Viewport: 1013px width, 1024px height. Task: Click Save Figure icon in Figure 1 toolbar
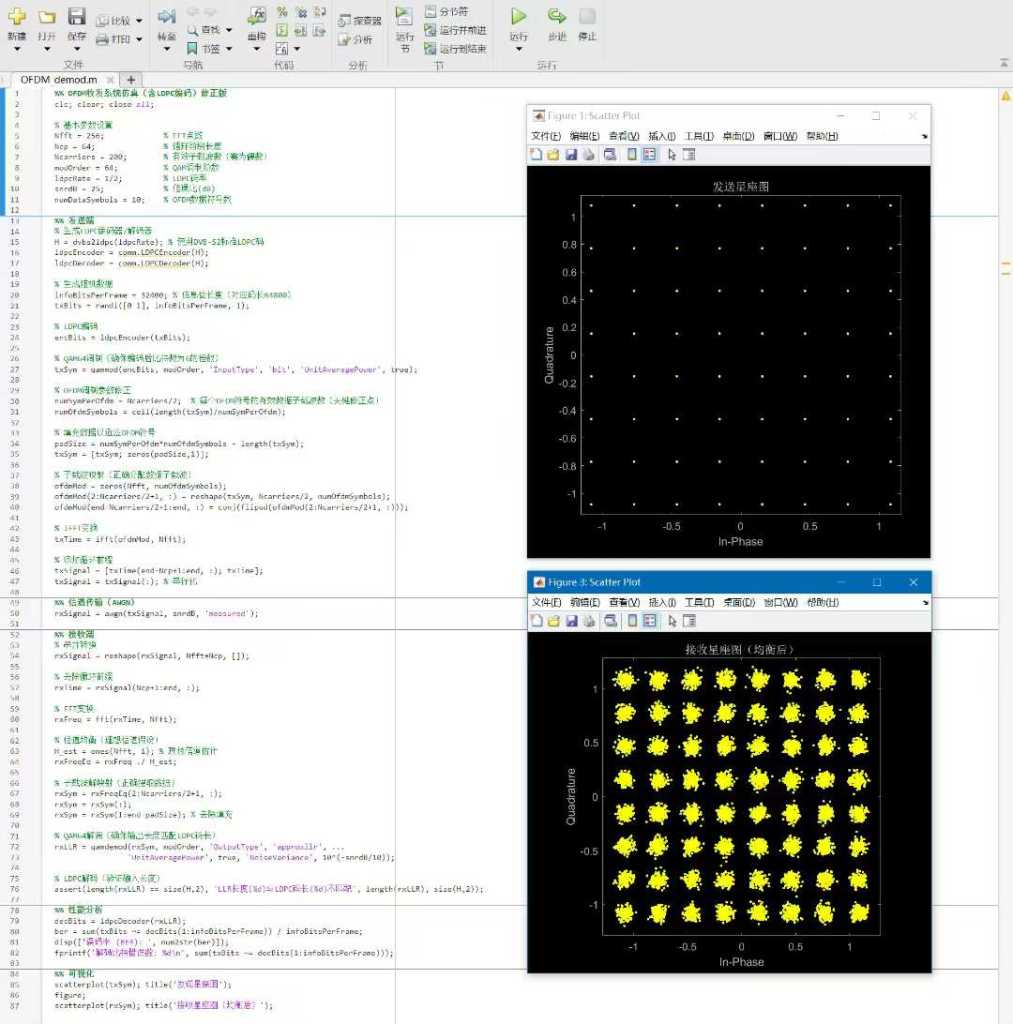571,155
